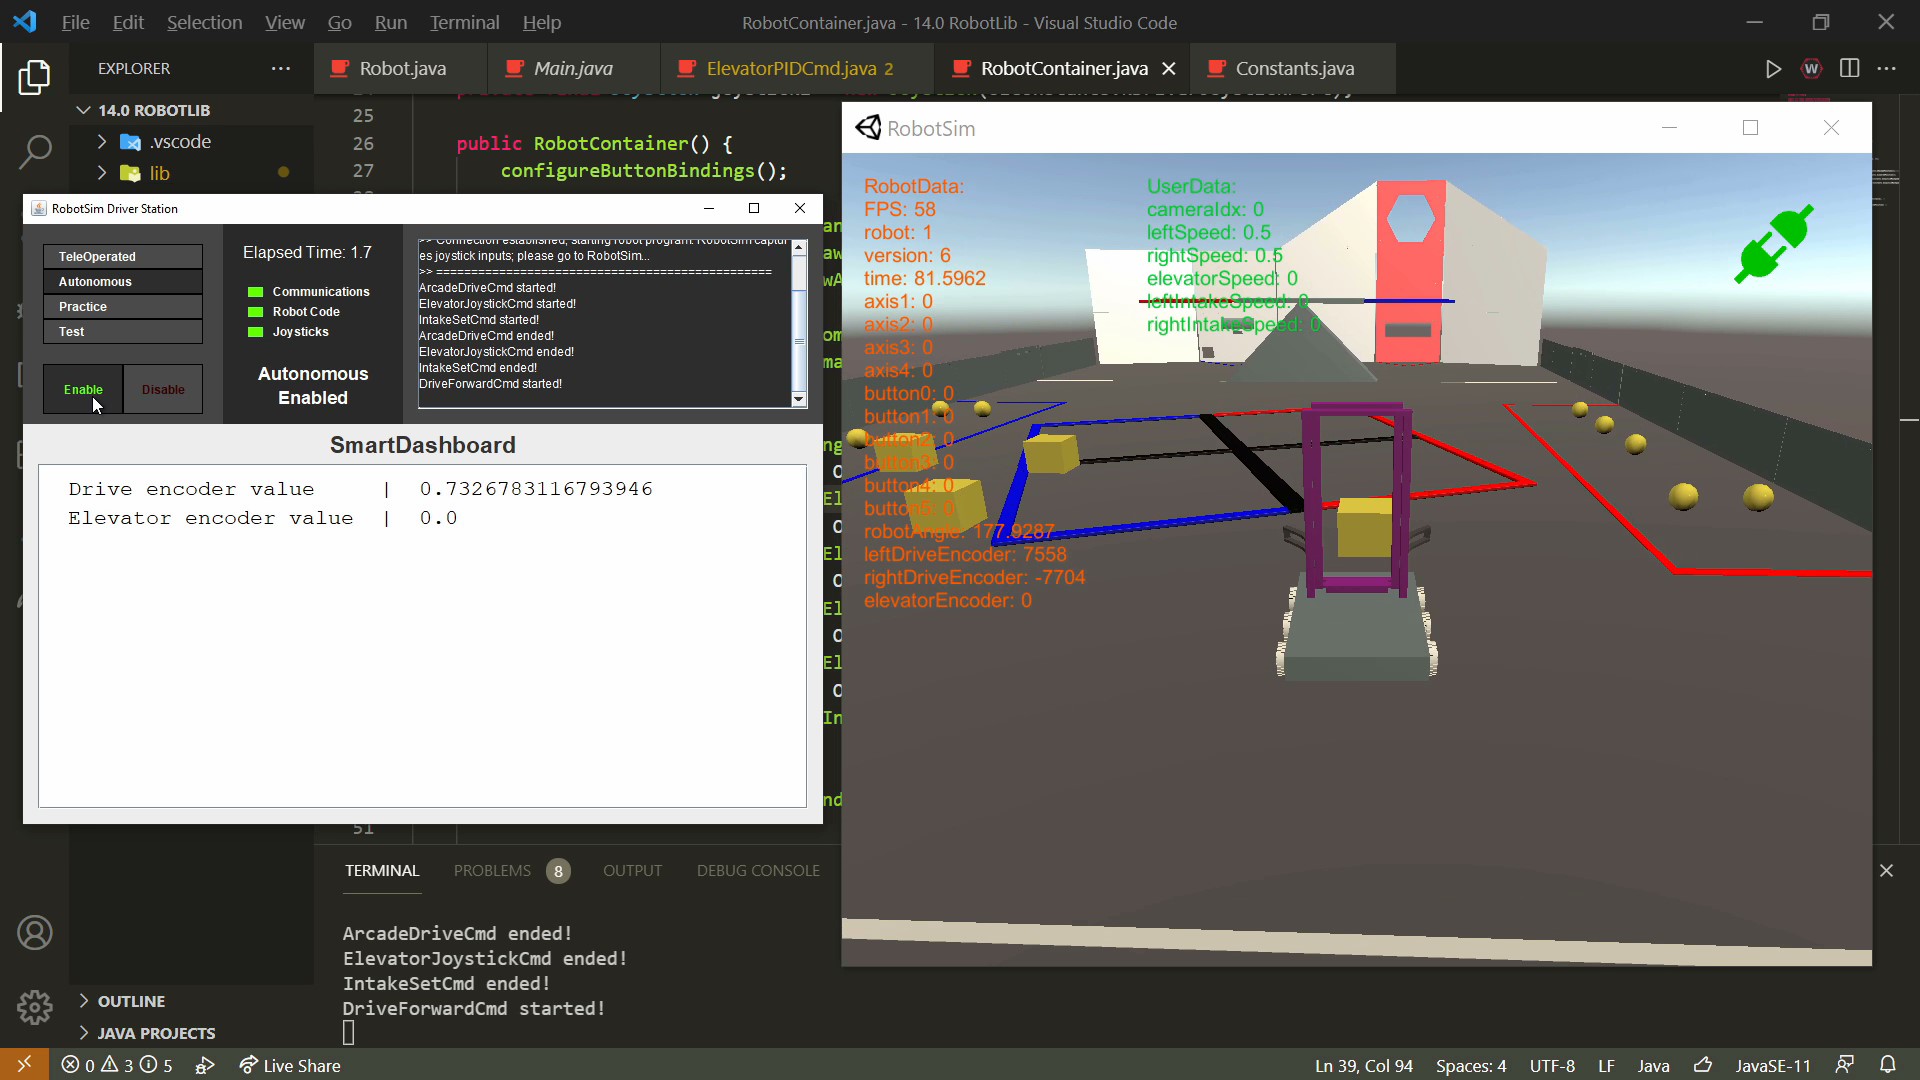Open Settings via the gear icon
Screen dimensions: 1920x1080
(x=35, y=1007)
